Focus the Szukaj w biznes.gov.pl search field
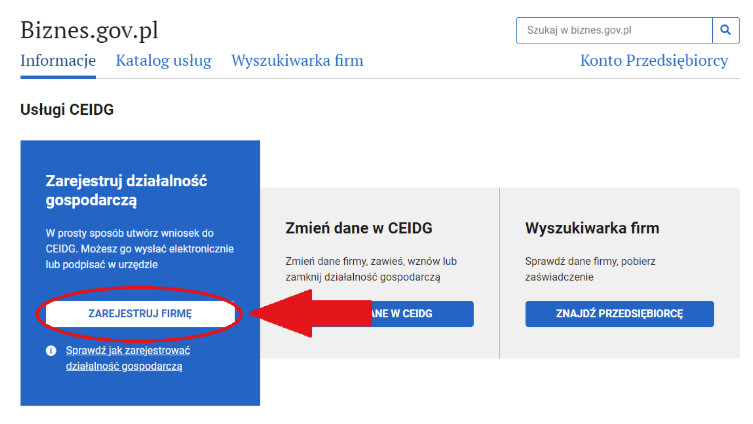The height and width of the screenshot is (424, 753). pos(614,30)
